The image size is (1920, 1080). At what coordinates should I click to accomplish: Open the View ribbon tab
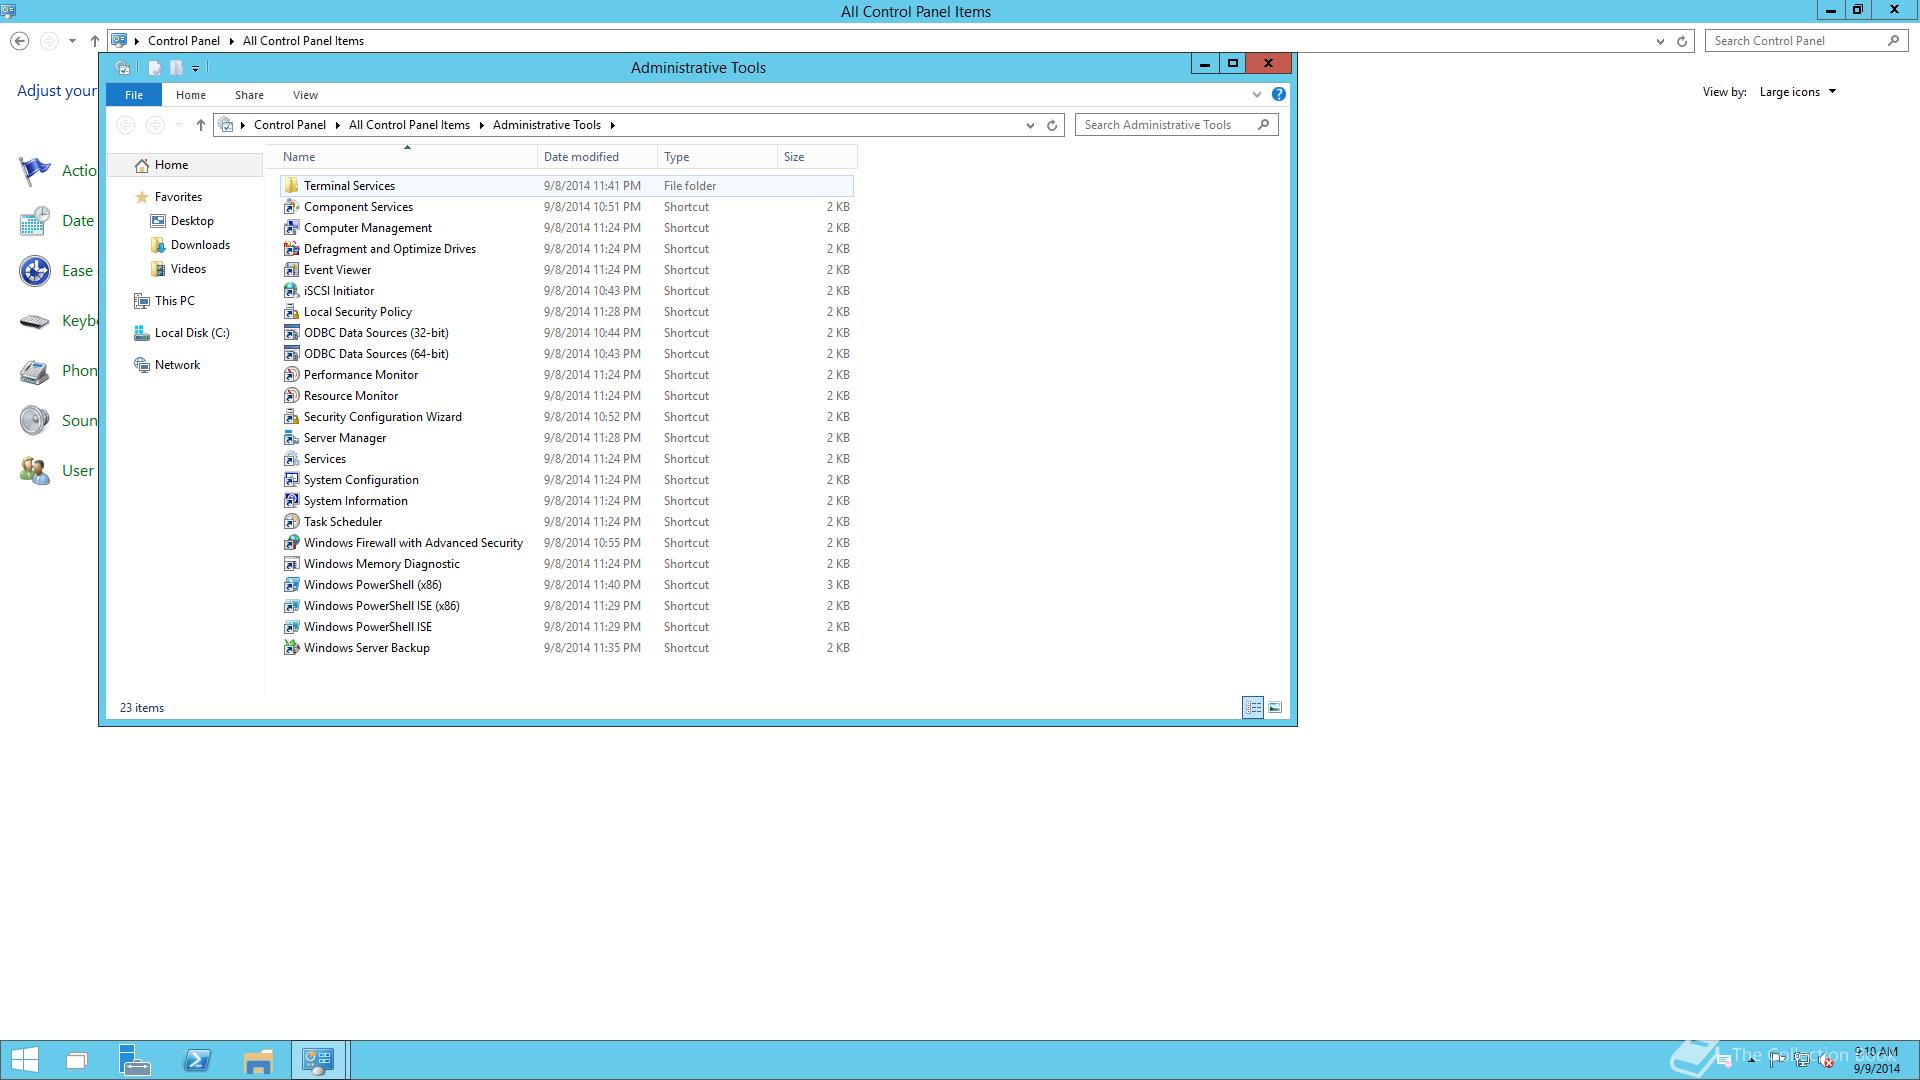pos(305,95)
